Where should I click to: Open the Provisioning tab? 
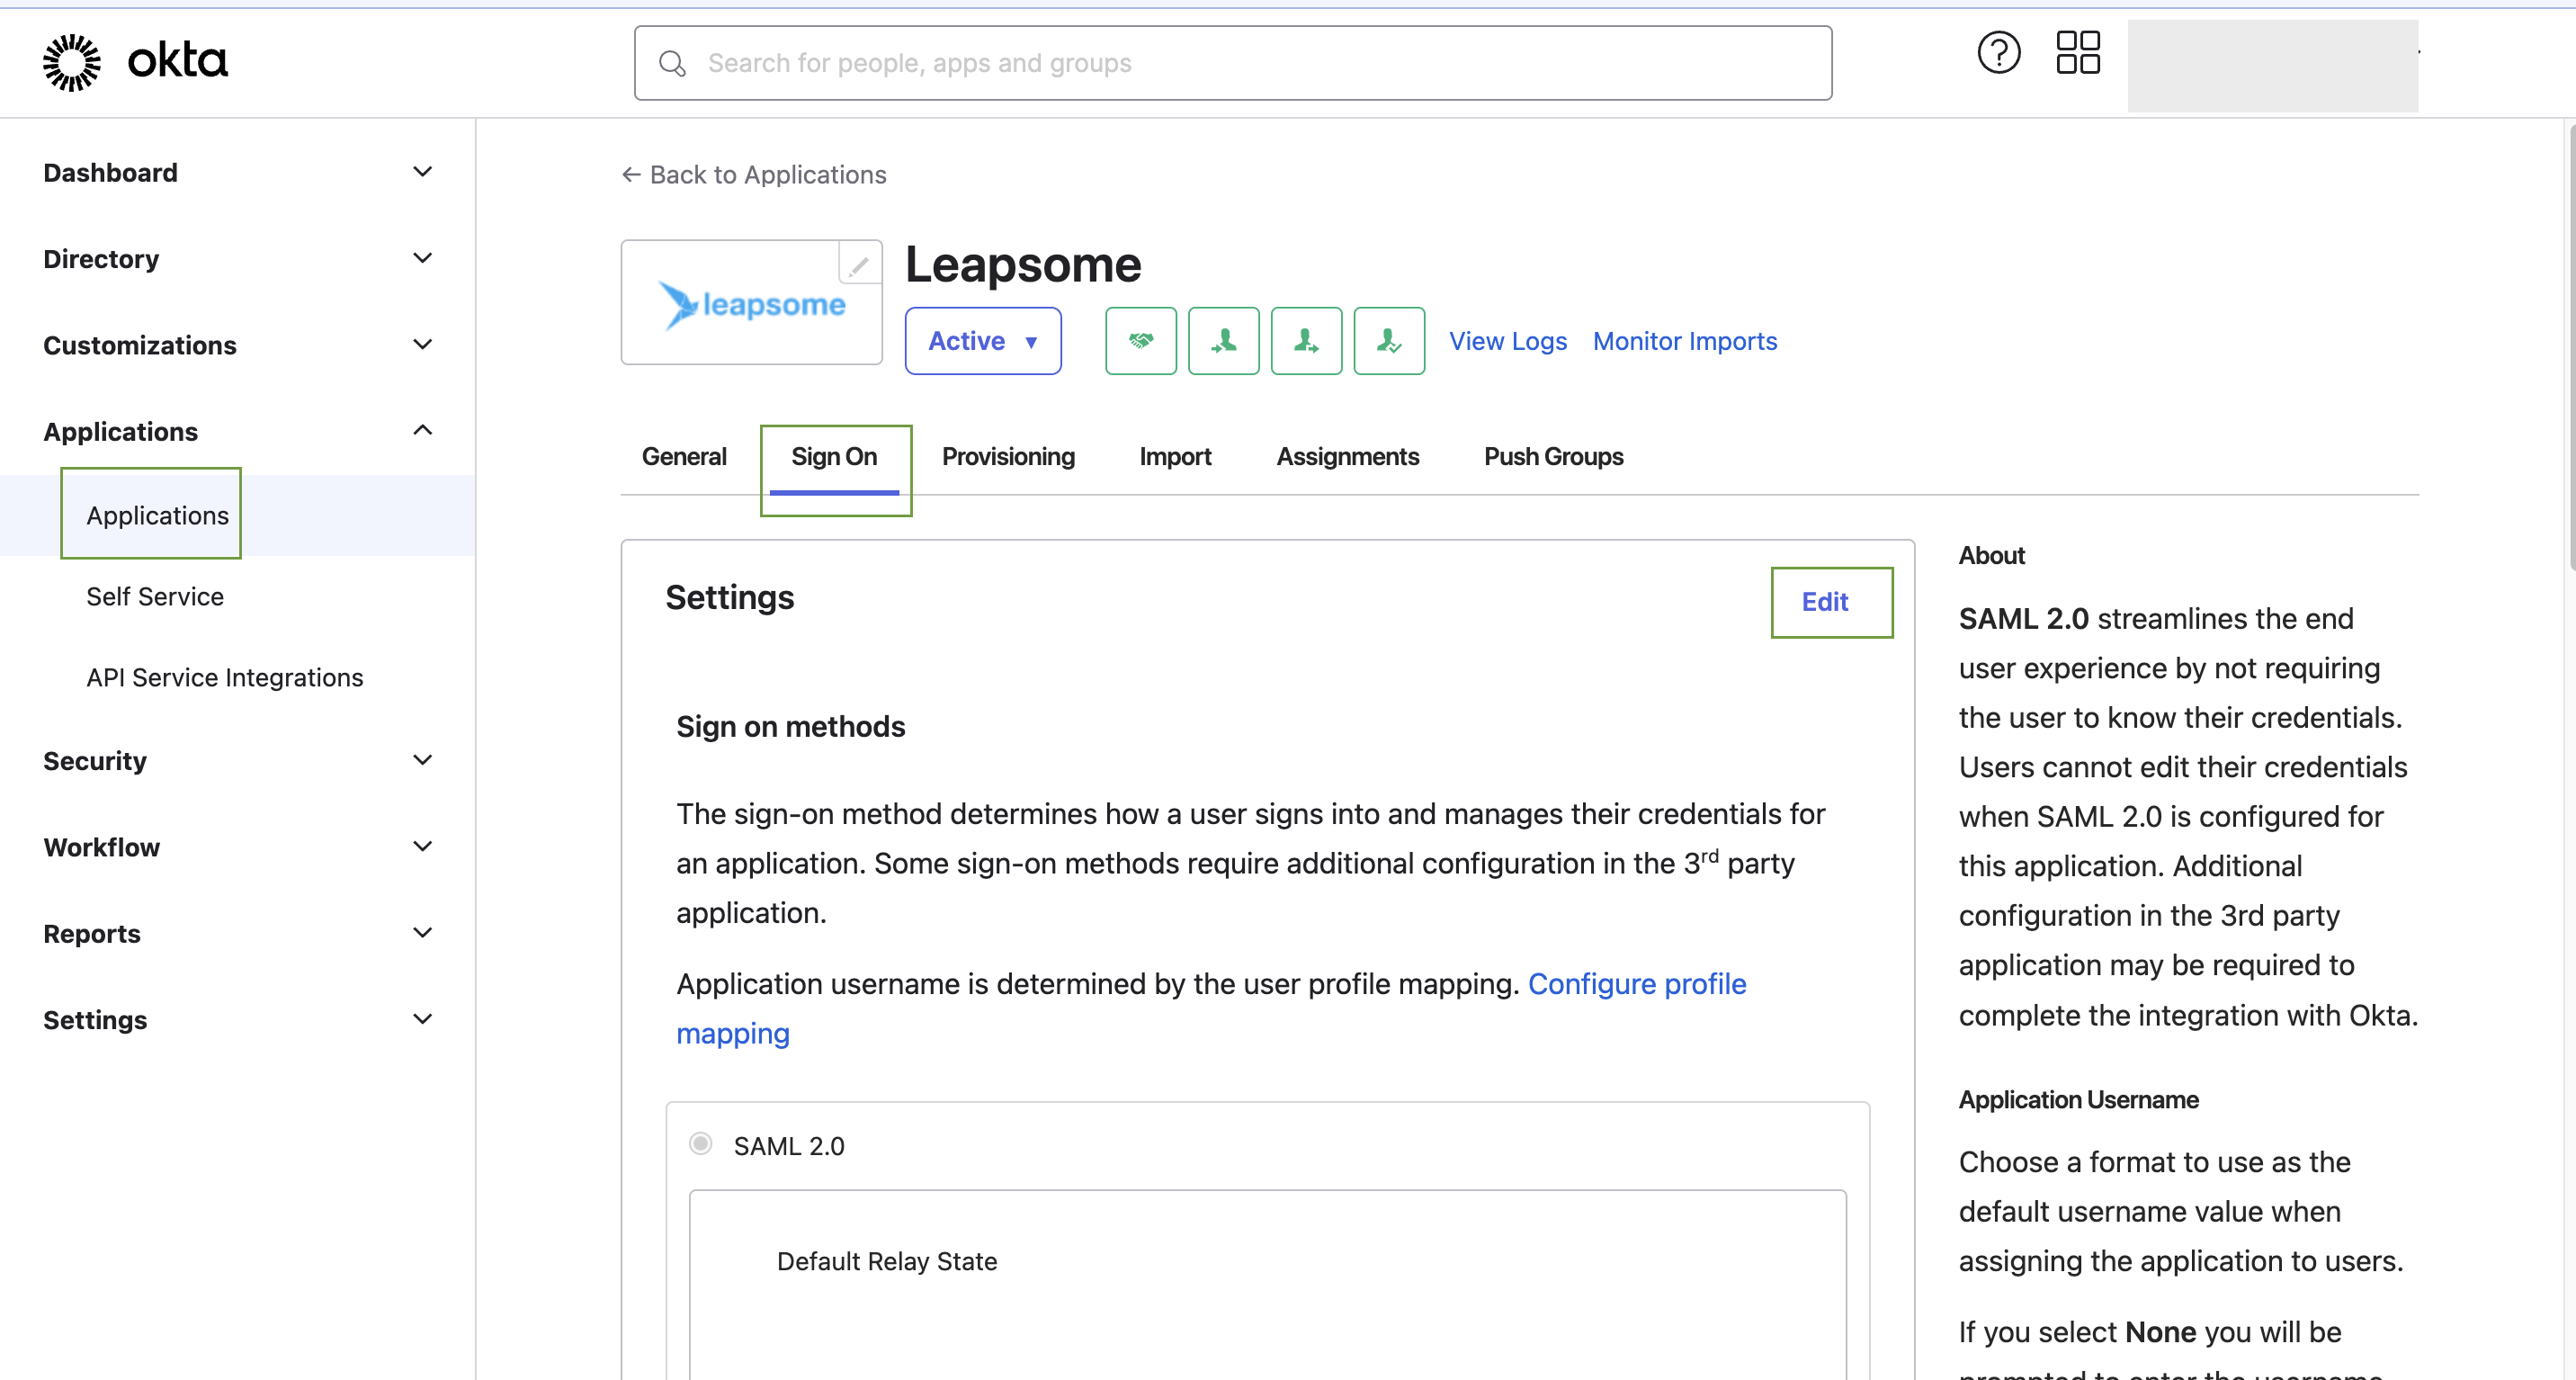1008,457
